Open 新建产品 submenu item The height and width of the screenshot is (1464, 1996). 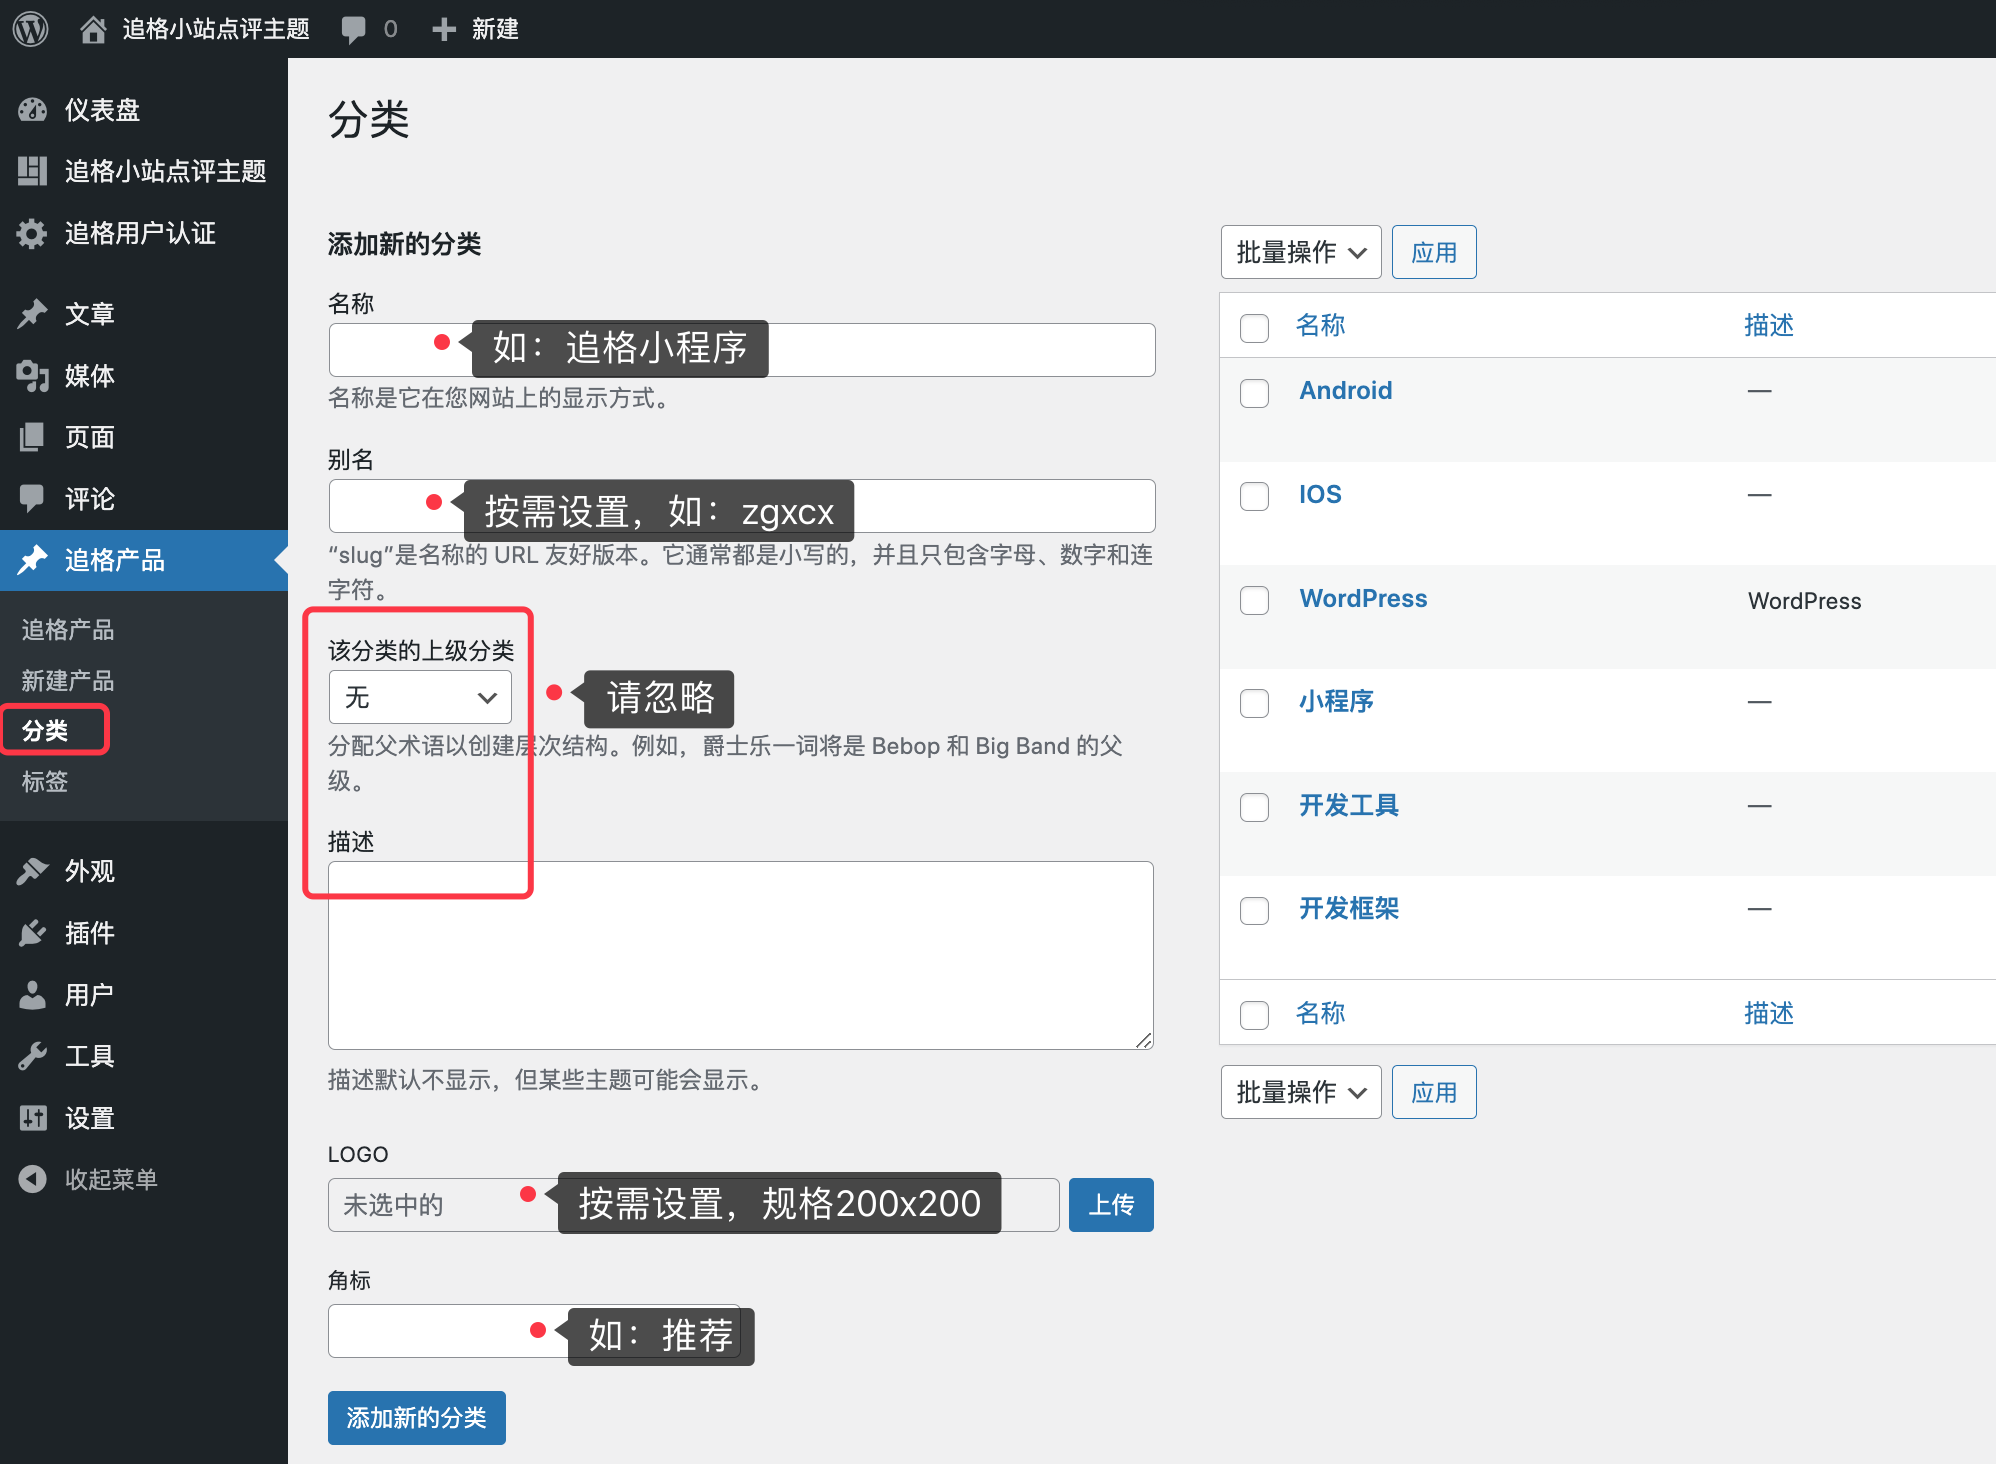(x=68, y=680)
